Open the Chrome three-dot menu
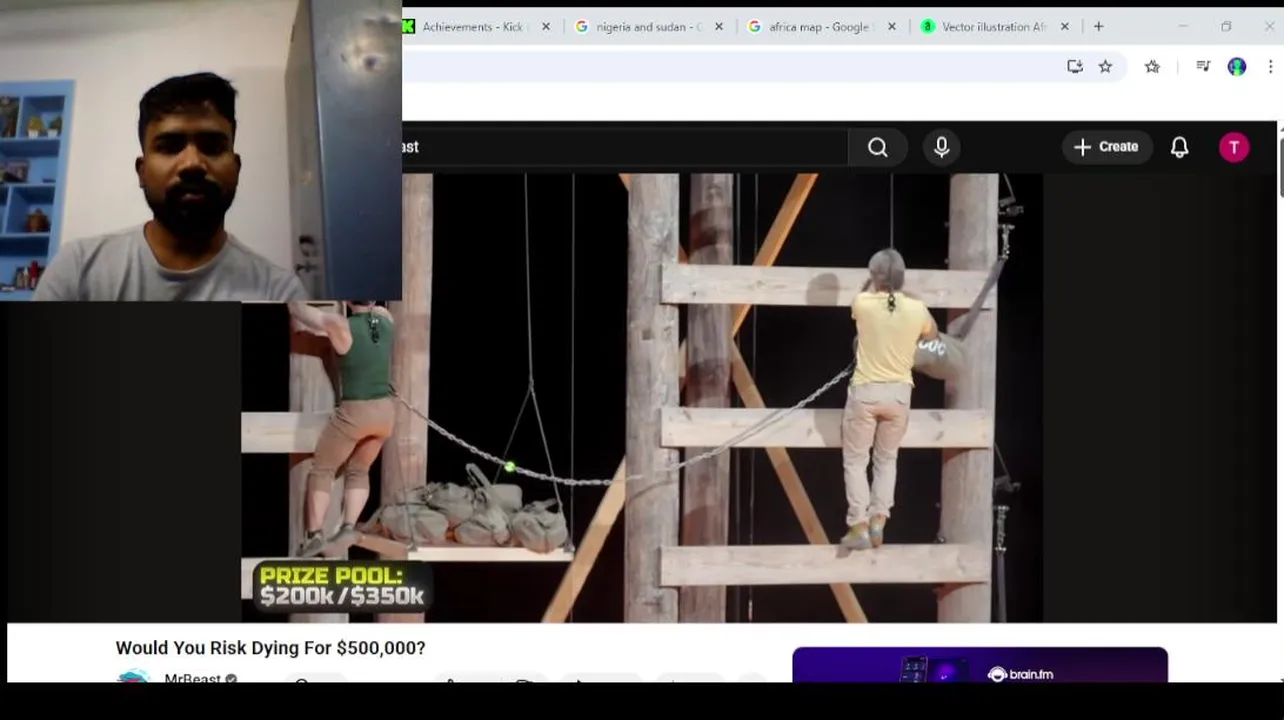 pos(1270,66)
